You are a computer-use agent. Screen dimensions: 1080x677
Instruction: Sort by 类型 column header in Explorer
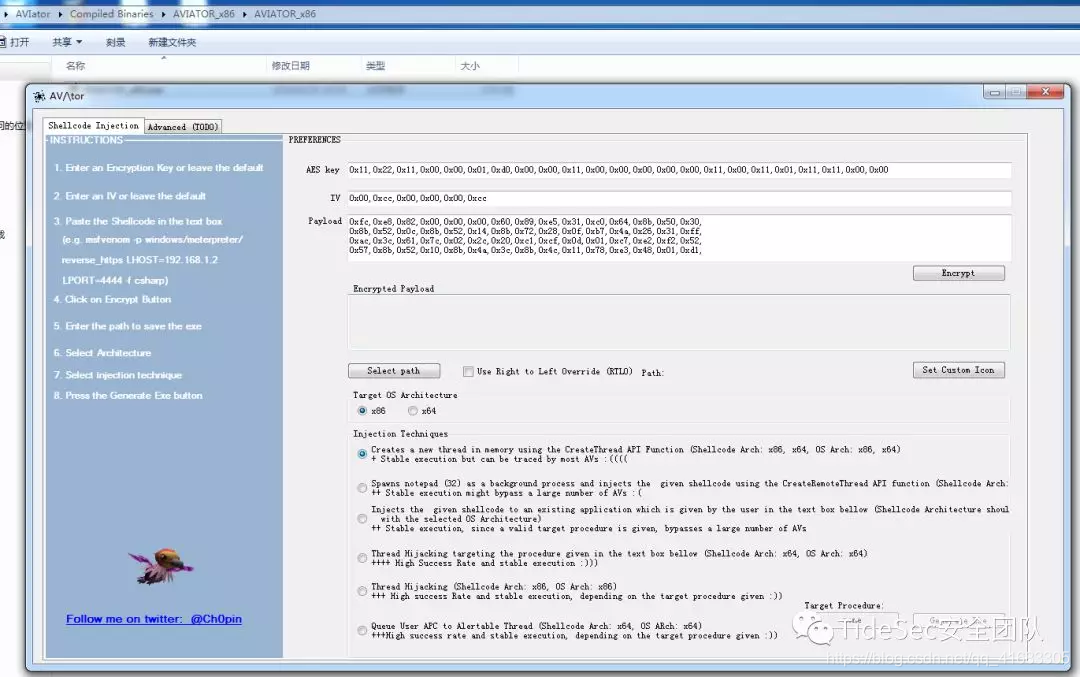(x=375, y=65)
